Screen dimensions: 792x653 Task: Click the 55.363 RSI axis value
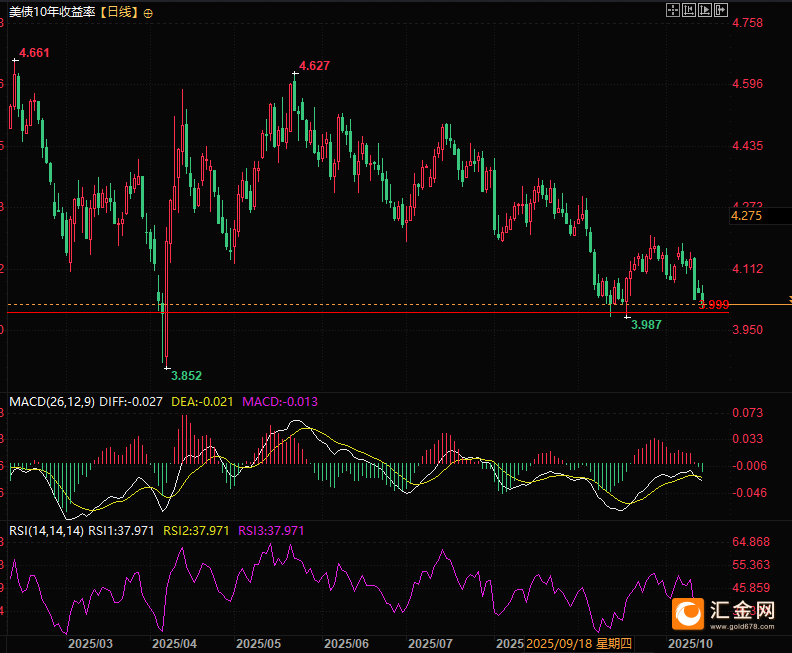[x=751, y=565]
